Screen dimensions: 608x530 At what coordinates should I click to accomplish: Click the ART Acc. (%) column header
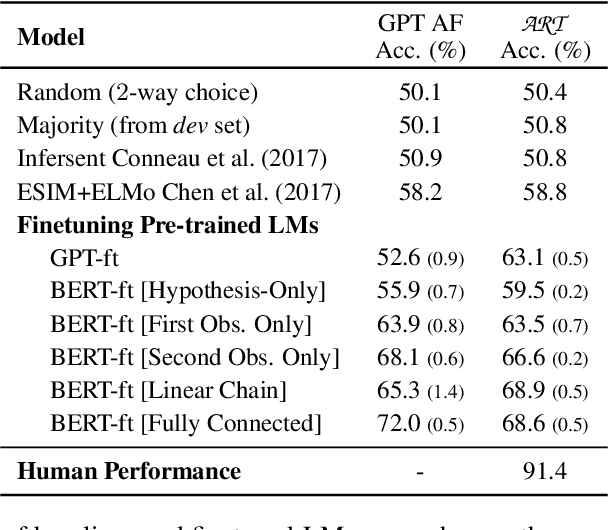point(546,38)
